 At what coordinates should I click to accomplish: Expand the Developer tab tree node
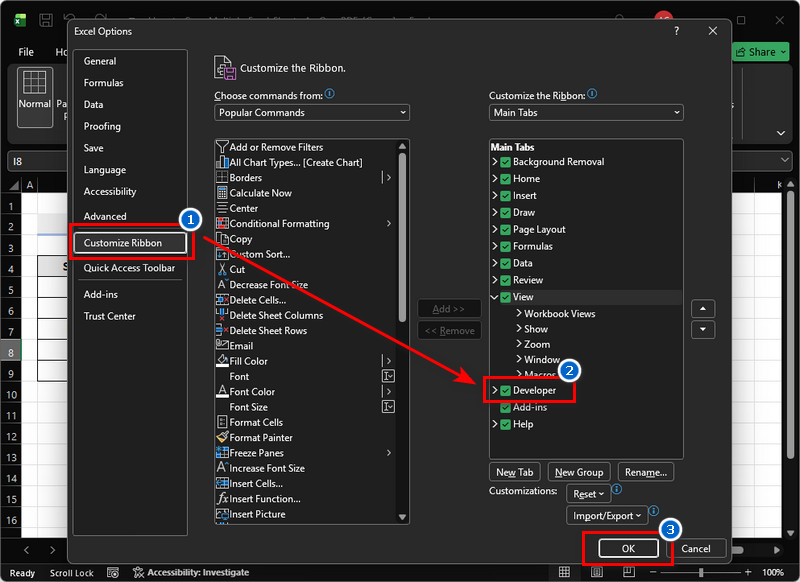(x=494, y=390)
